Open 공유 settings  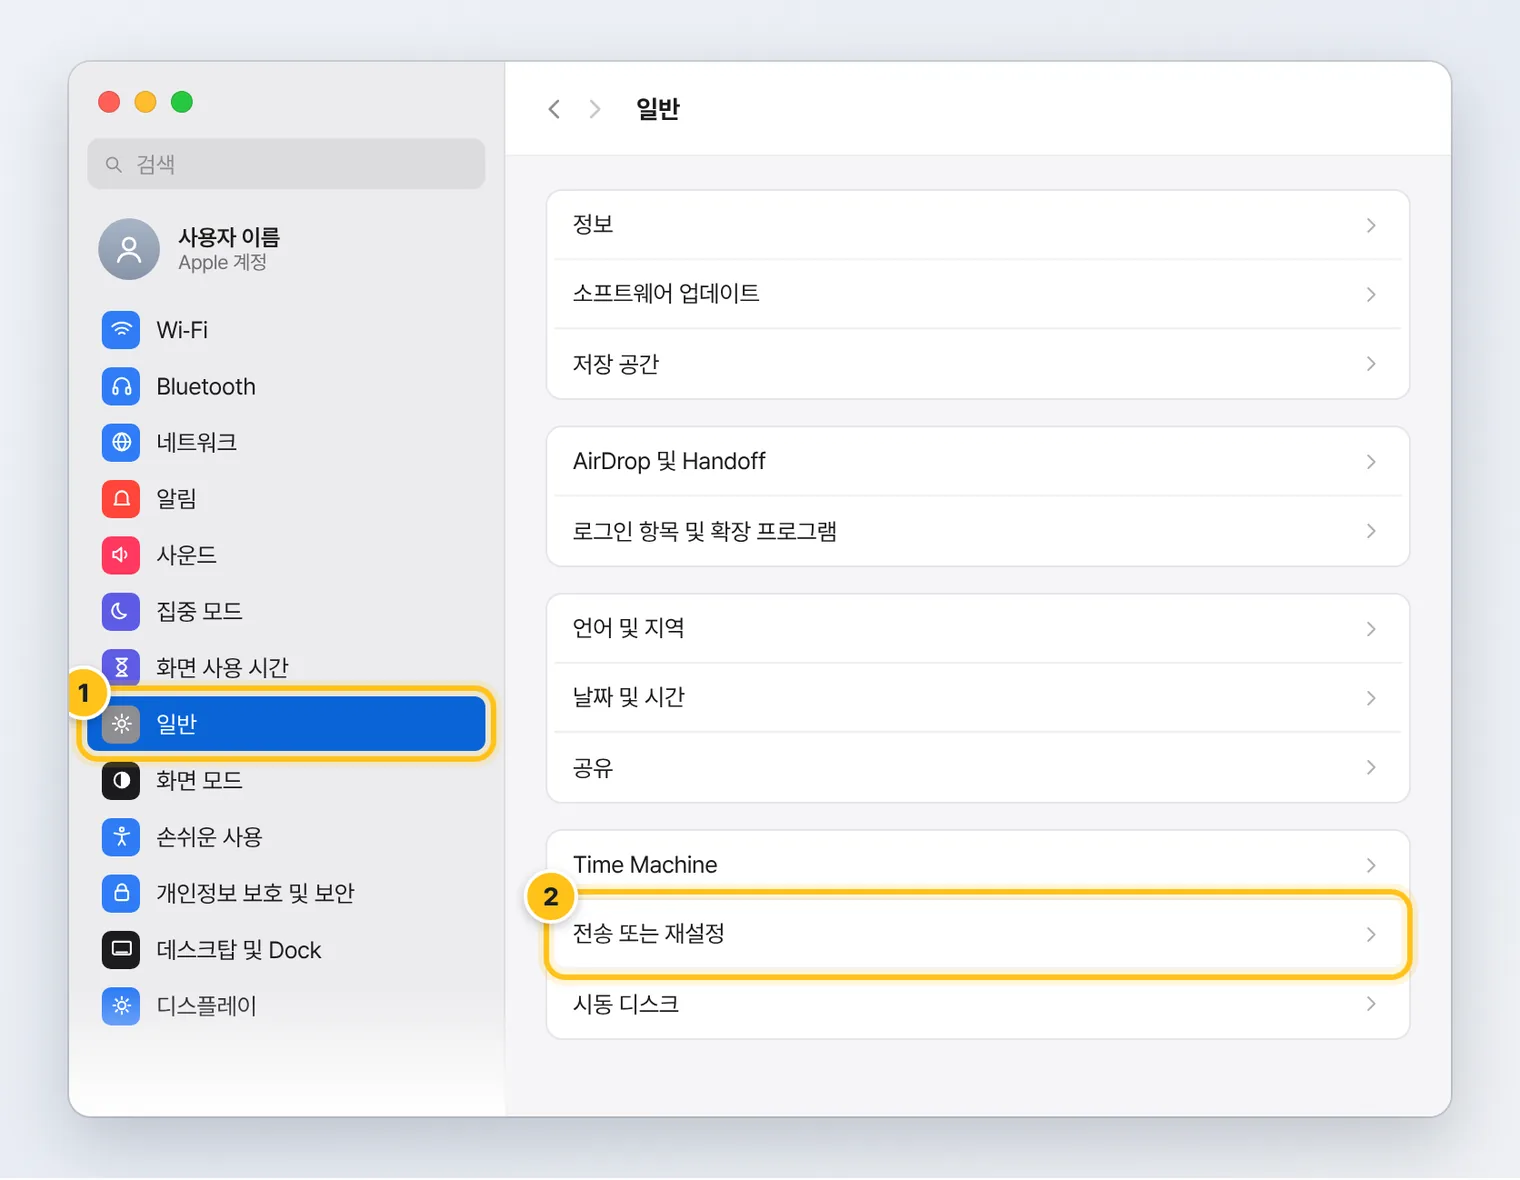click(x=978, y=767)
